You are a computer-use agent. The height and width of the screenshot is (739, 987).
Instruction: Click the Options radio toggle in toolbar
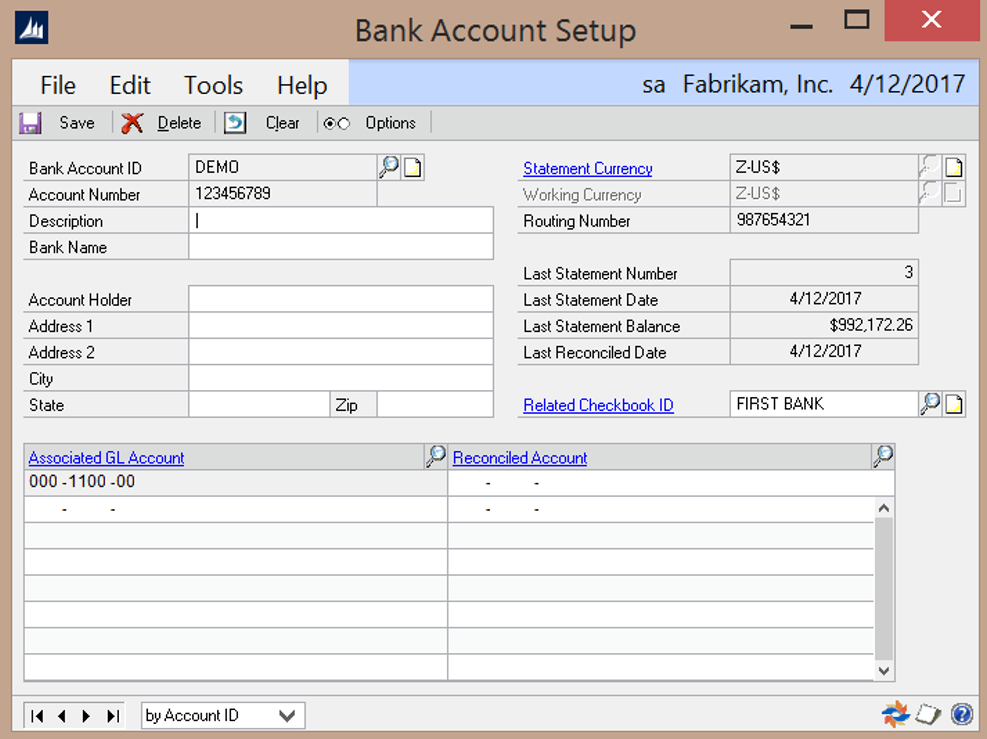337,123
